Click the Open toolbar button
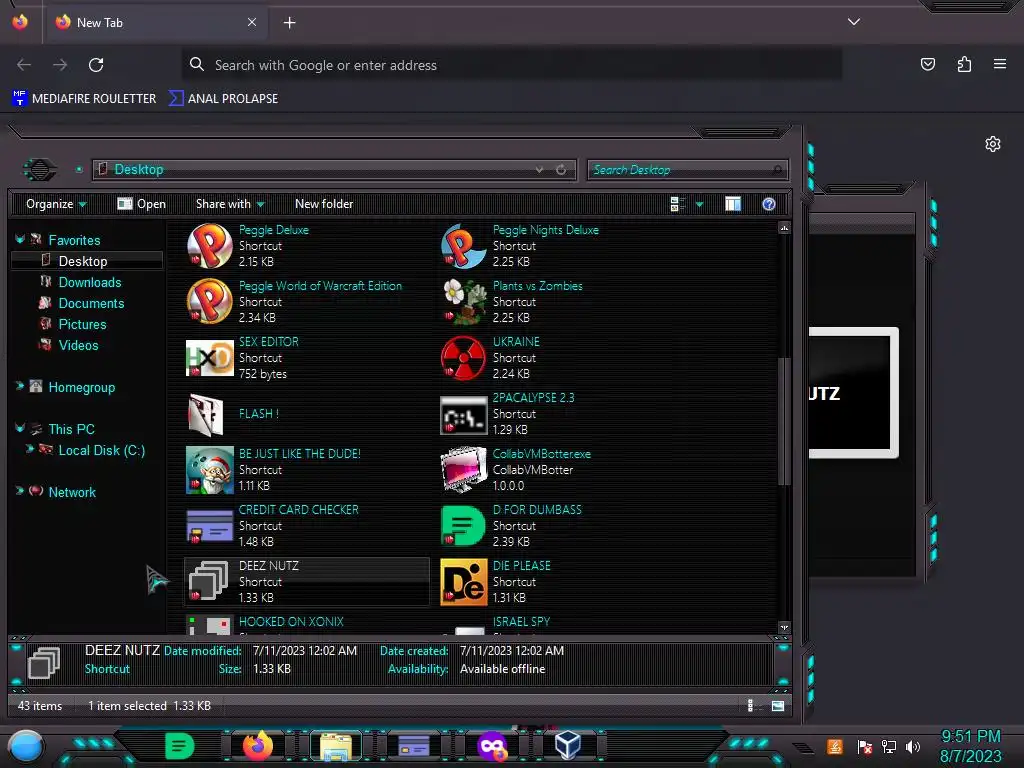 pos(141,204)
